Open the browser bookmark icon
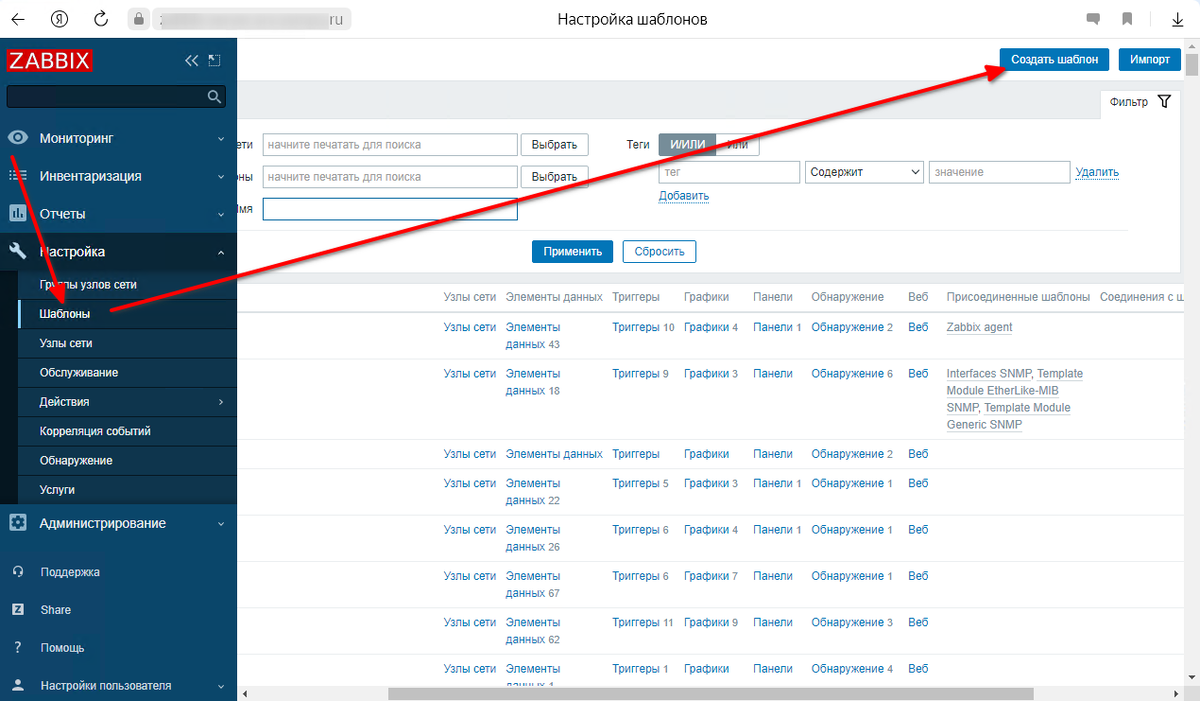 (1127, 19)
